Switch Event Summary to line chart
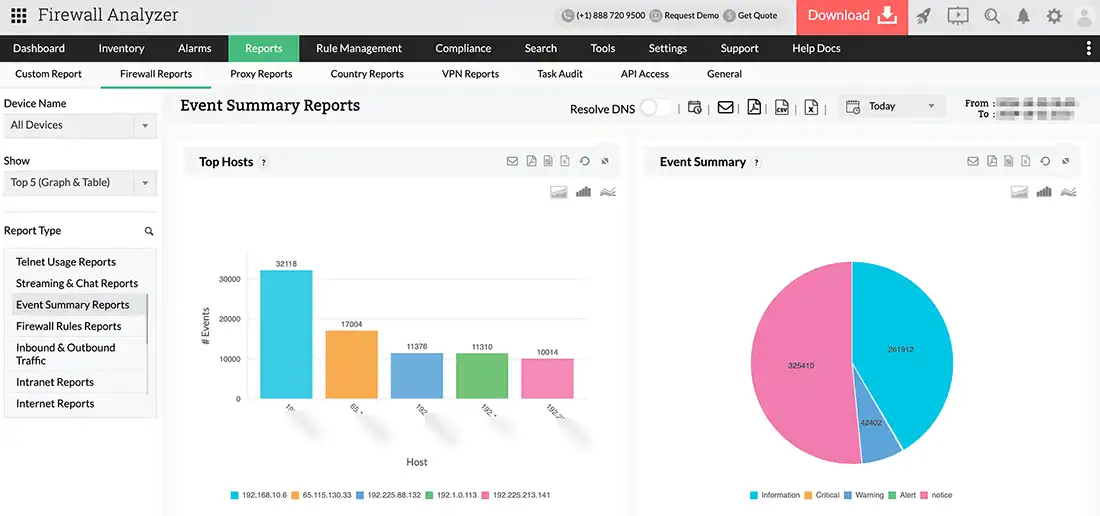This screenshot has height=516, width=1100. coord(1069,192)
